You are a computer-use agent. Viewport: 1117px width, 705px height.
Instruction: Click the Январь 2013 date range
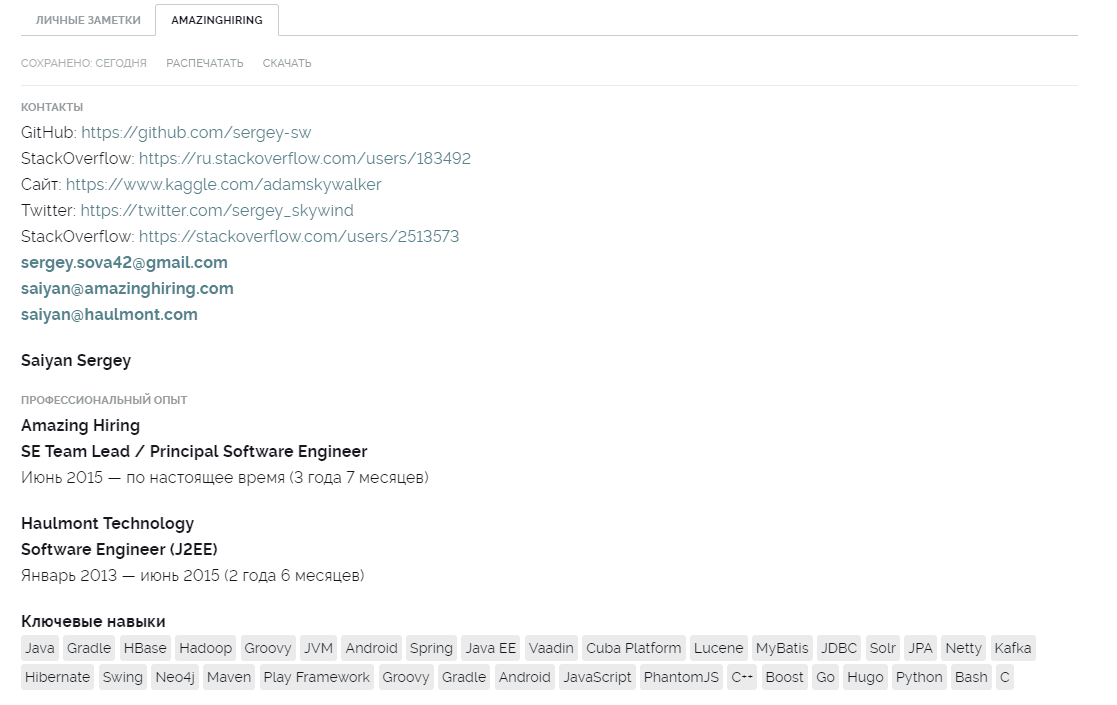[192, 575]
